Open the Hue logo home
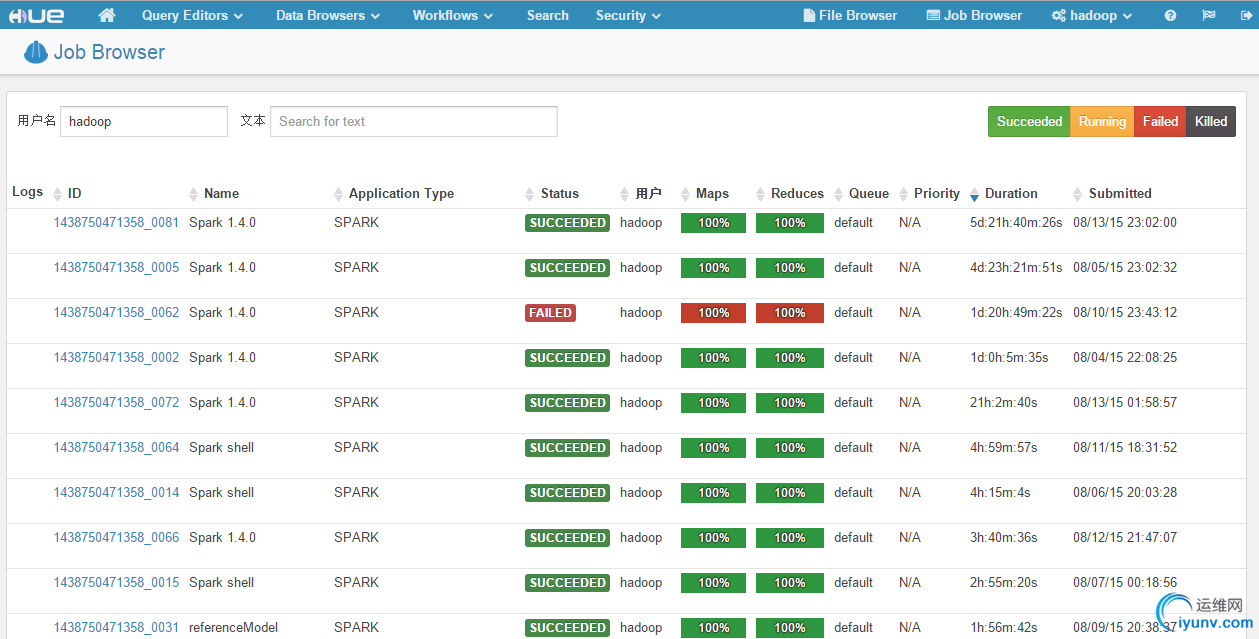The image size is (1259, 639). click(x=37, y=15)
